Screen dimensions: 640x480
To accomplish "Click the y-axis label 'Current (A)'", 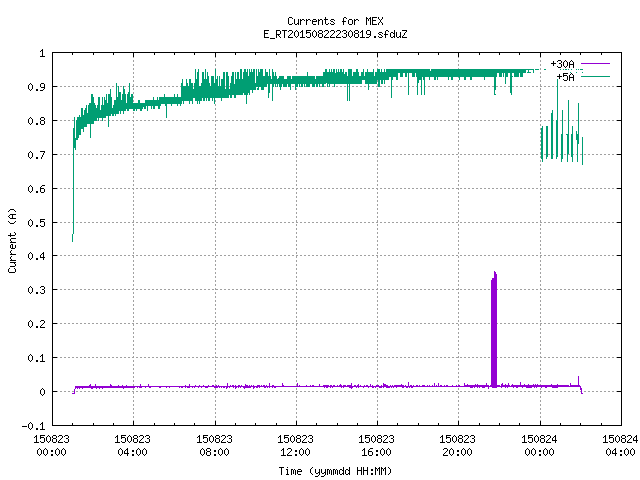I will coord(12,241).
